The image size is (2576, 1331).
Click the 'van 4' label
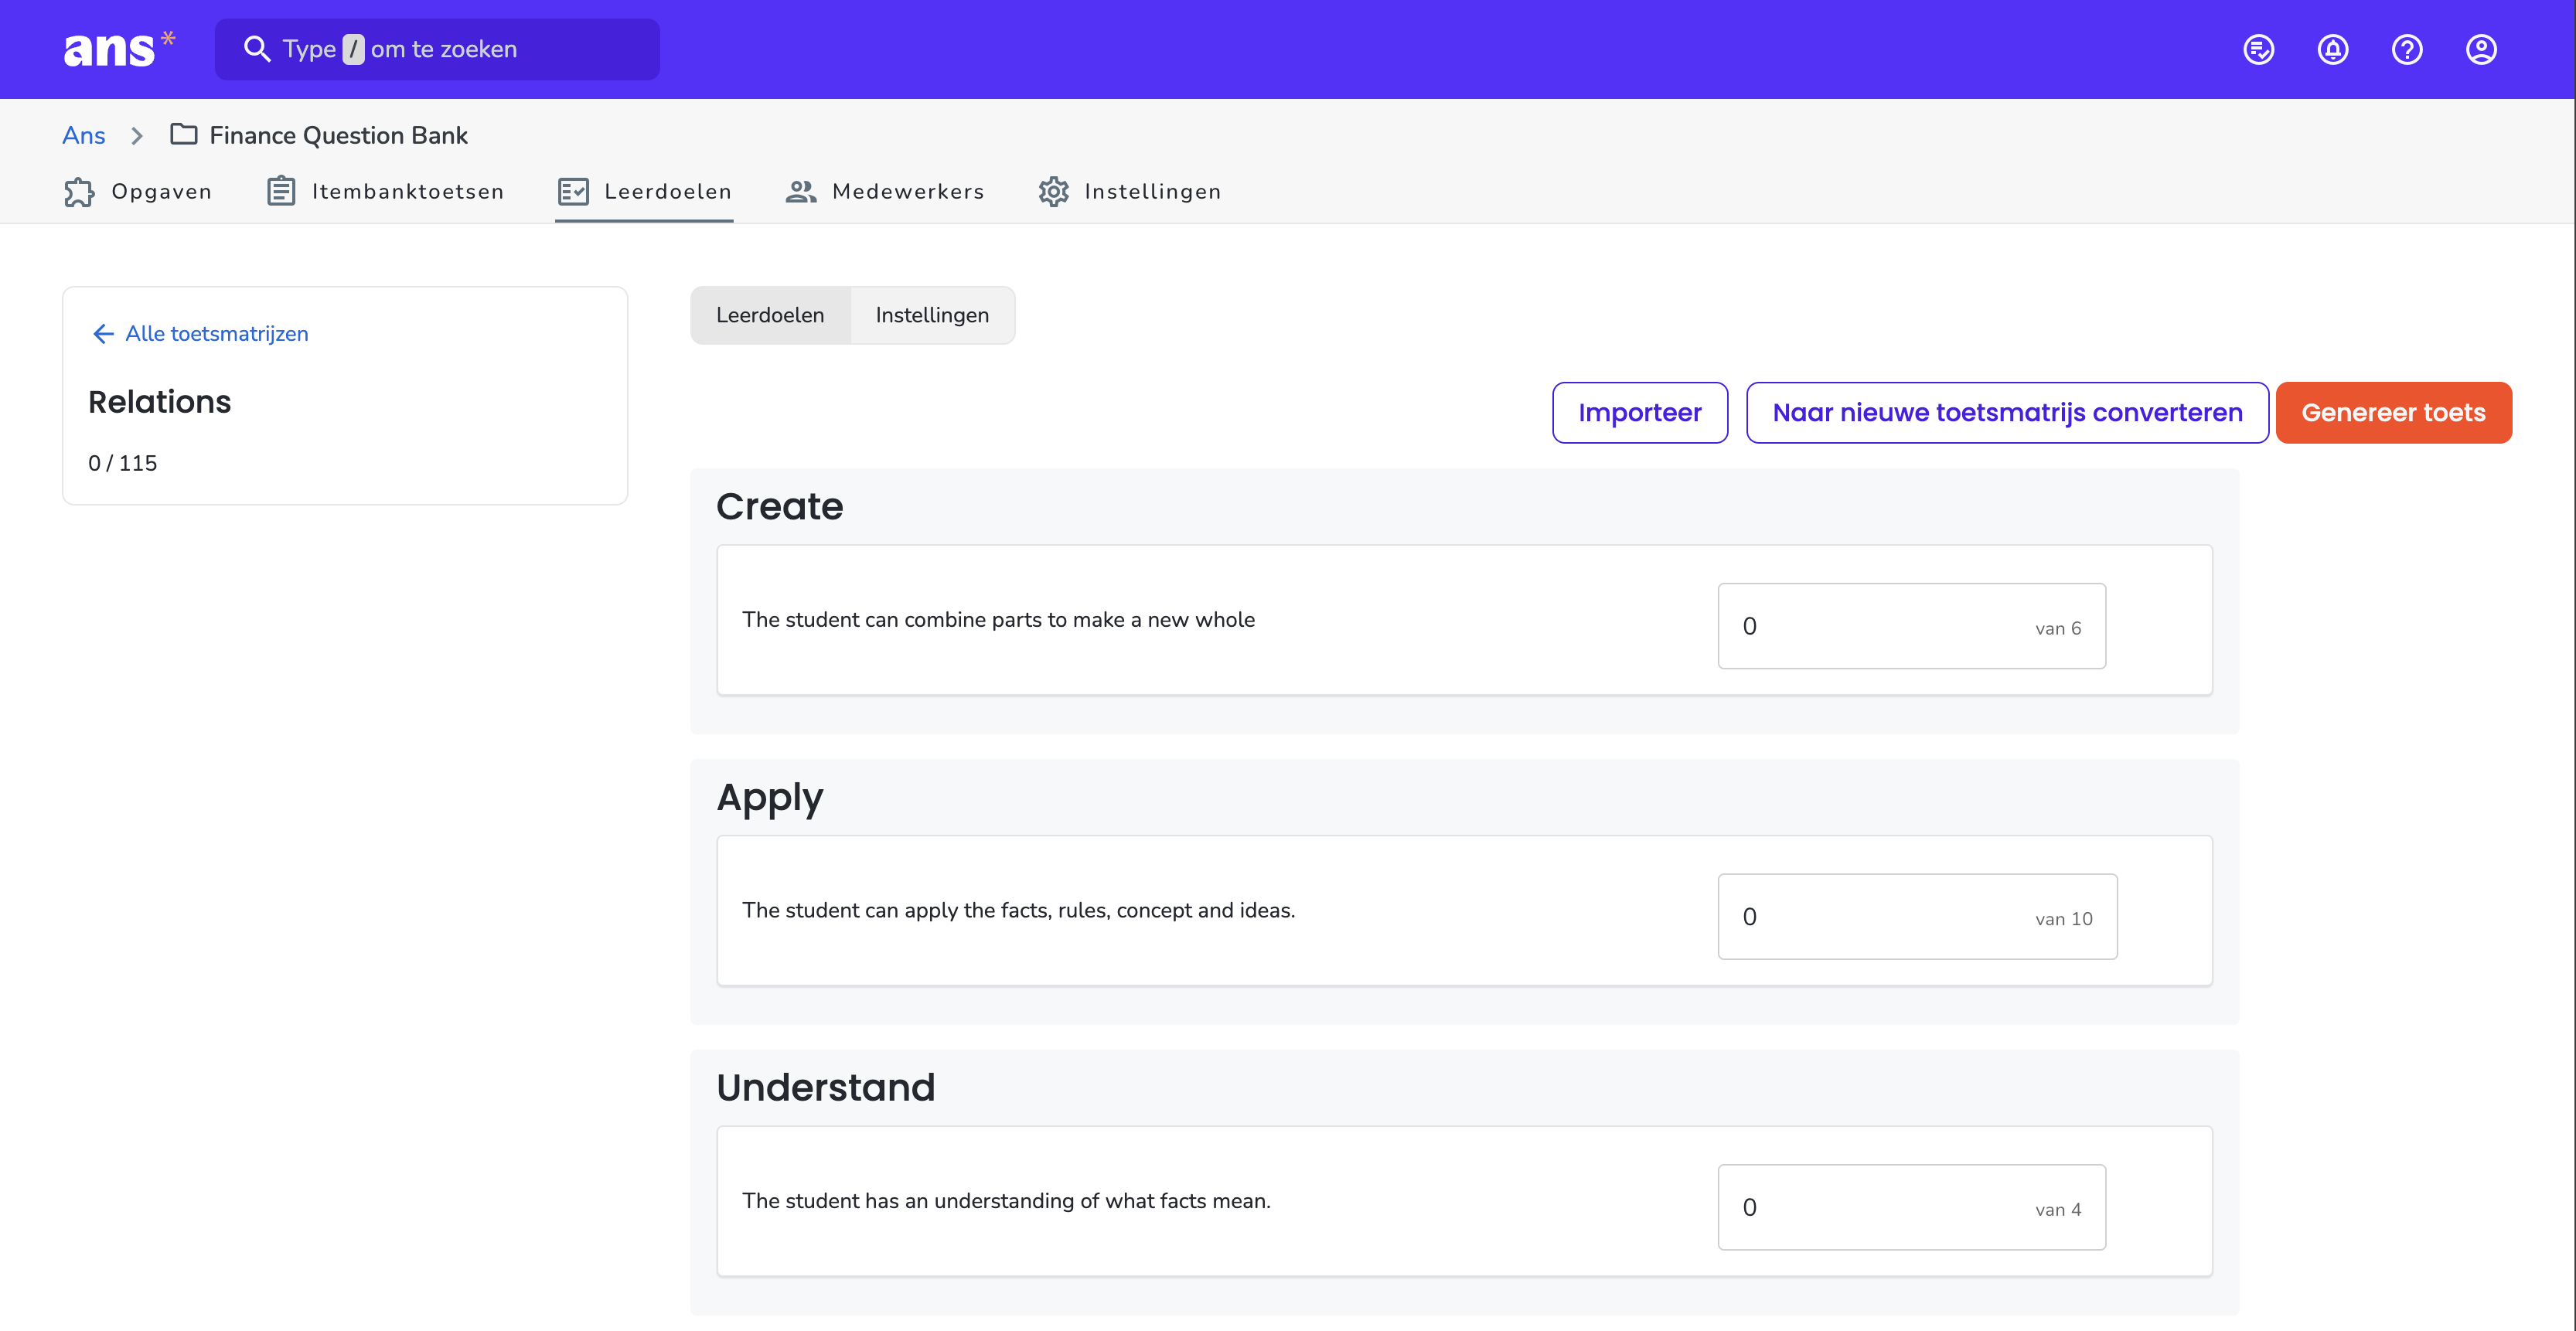click(x=2057, y=1210)
